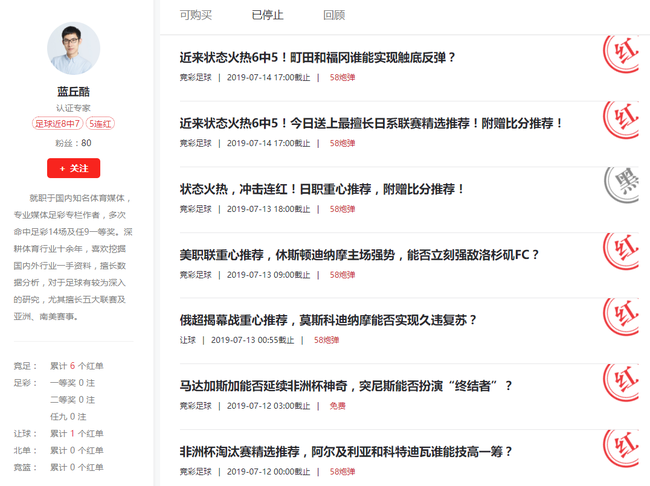Image resolution: width=650 pixels, height=486 pixels.
Task: Click the 5连红 badge
Action: coord(100,124)
